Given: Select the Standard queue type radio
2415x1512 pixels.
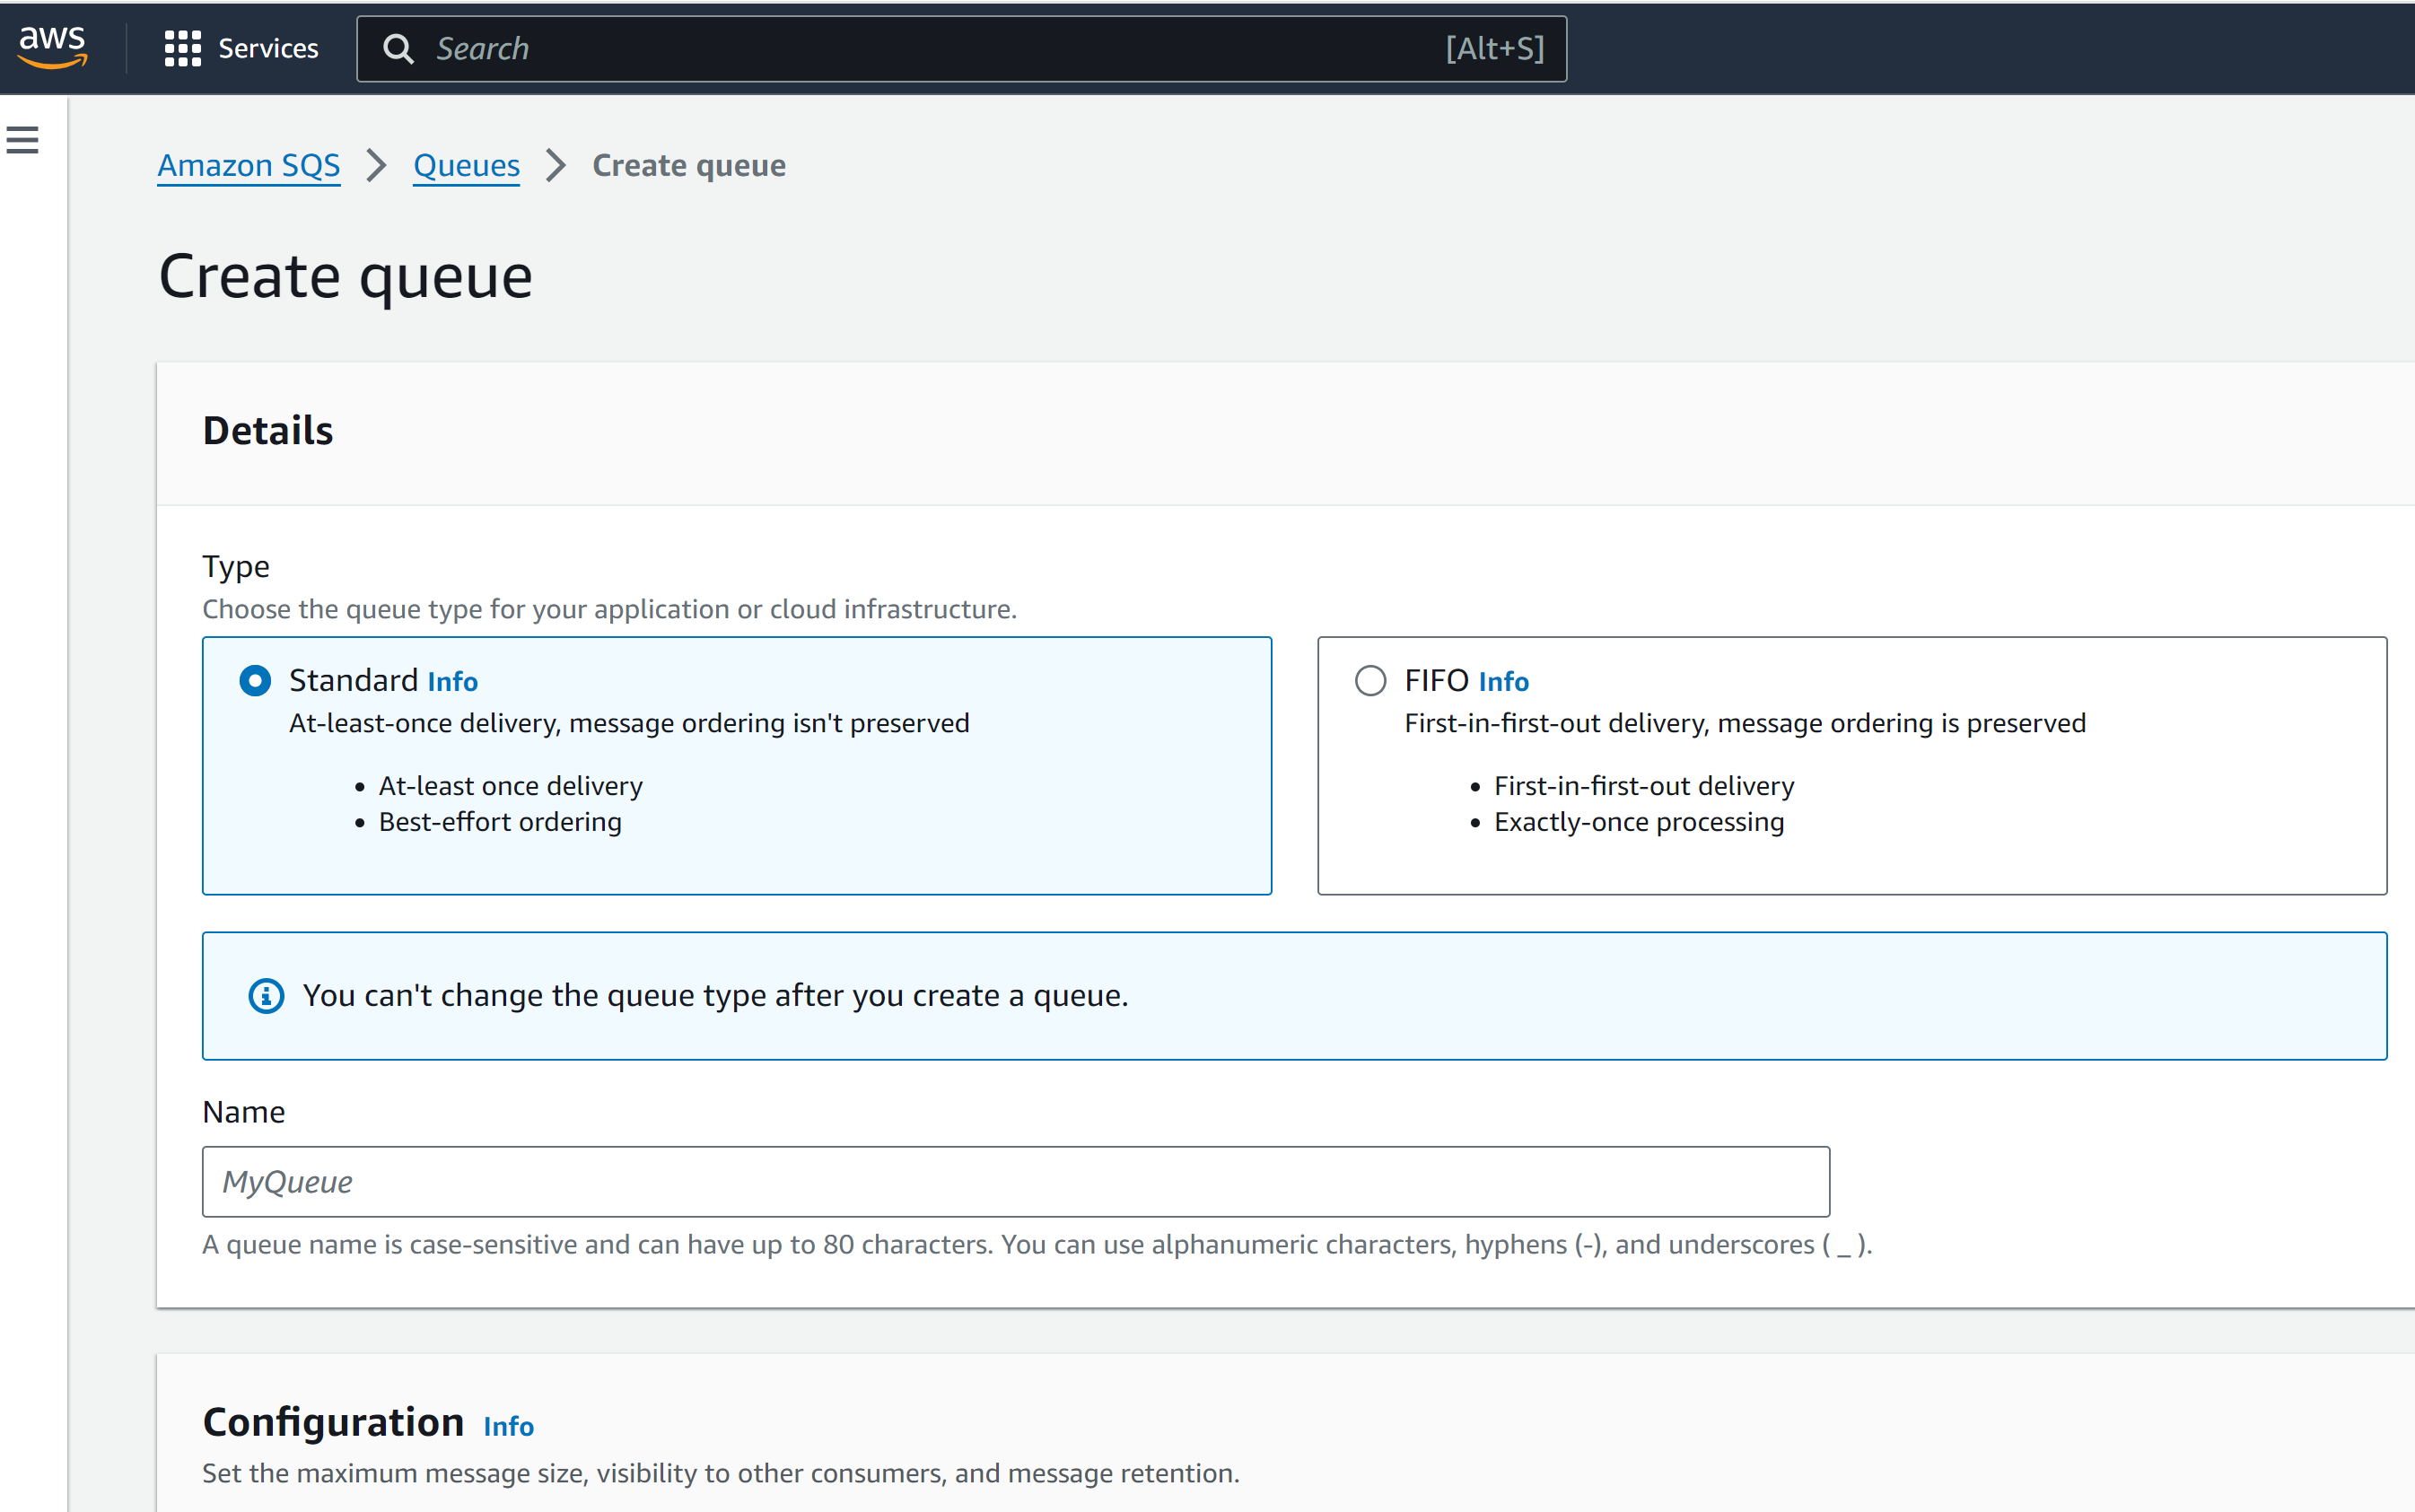Looking at the screenshot, I should pyautogui.click(x=255, y=681).
